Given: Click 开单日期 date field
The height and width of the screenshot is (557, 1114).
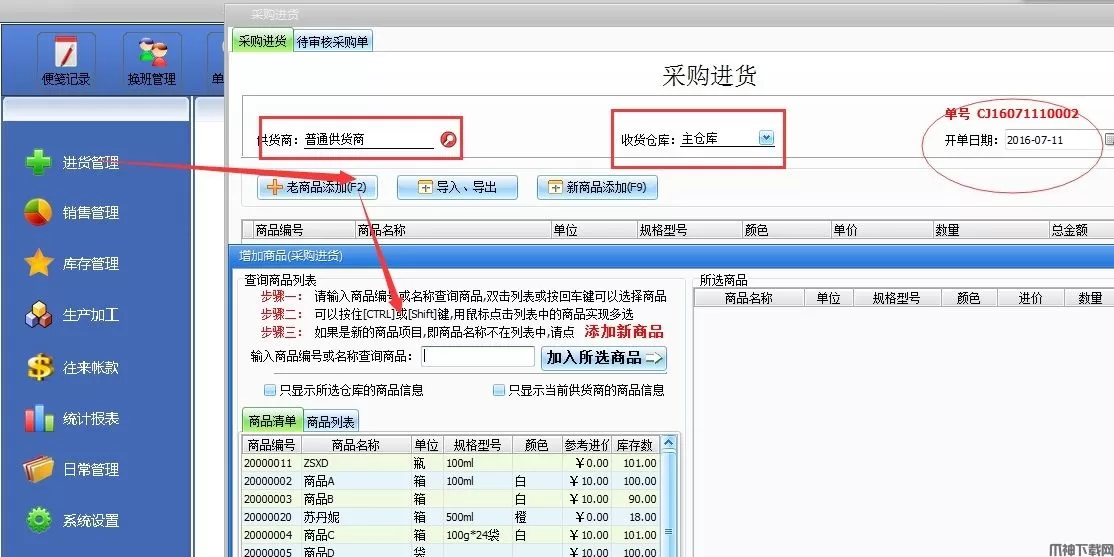Looking at the screenshot, I should [x=1053, y=140].
